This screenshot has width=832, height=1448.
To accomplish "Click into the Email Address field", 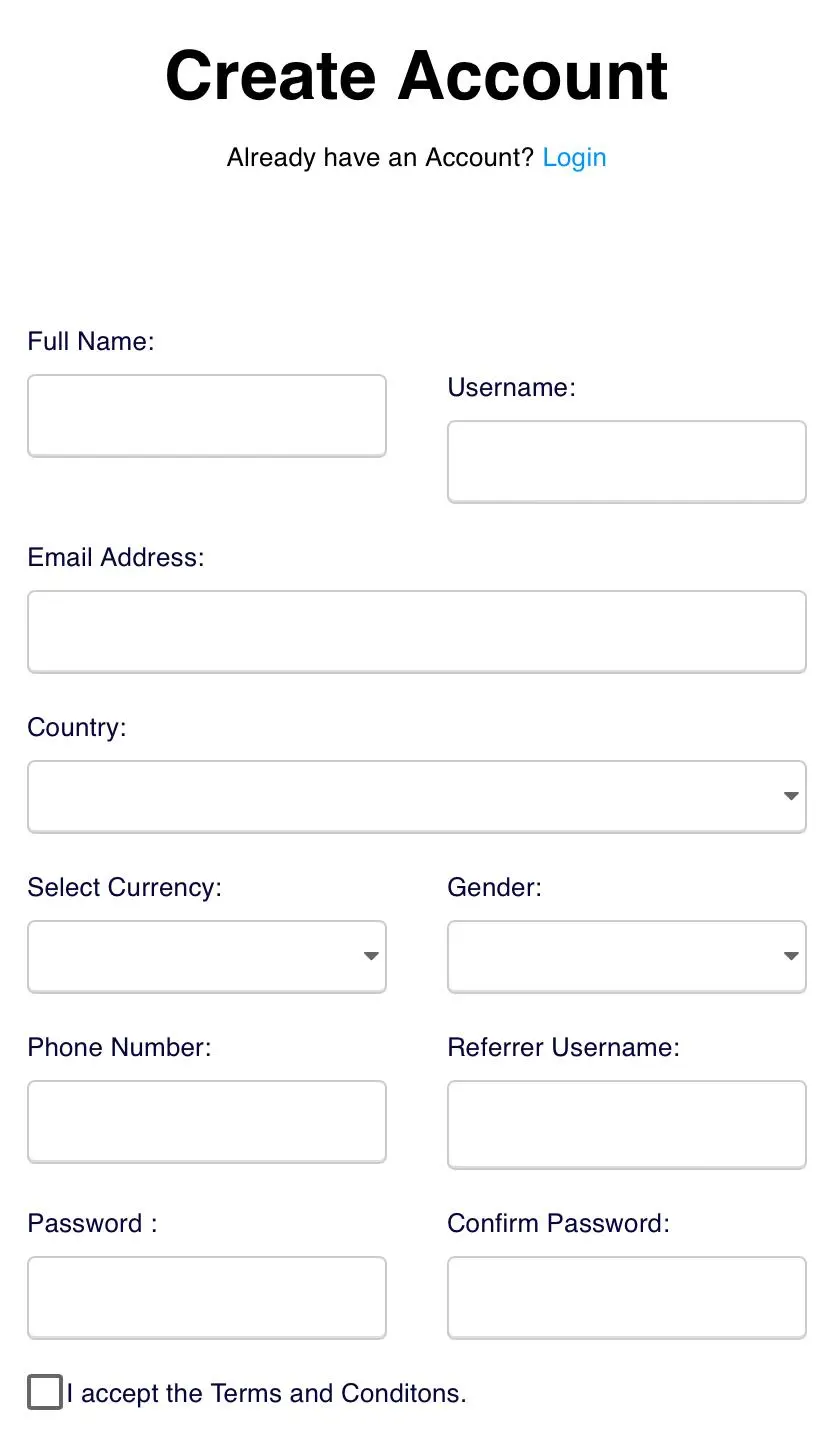I will coord(417,632).
